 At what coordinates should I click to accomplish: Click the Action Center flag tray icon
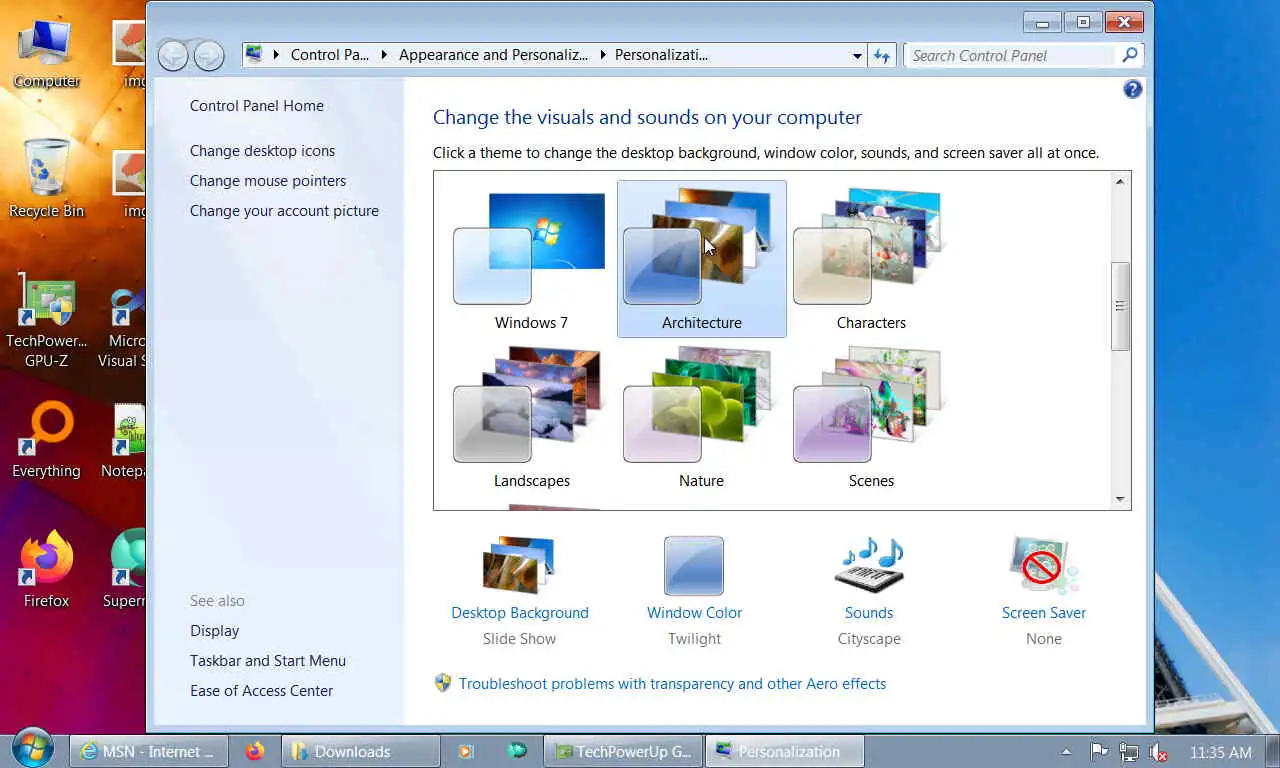[x=1099, y=752]
